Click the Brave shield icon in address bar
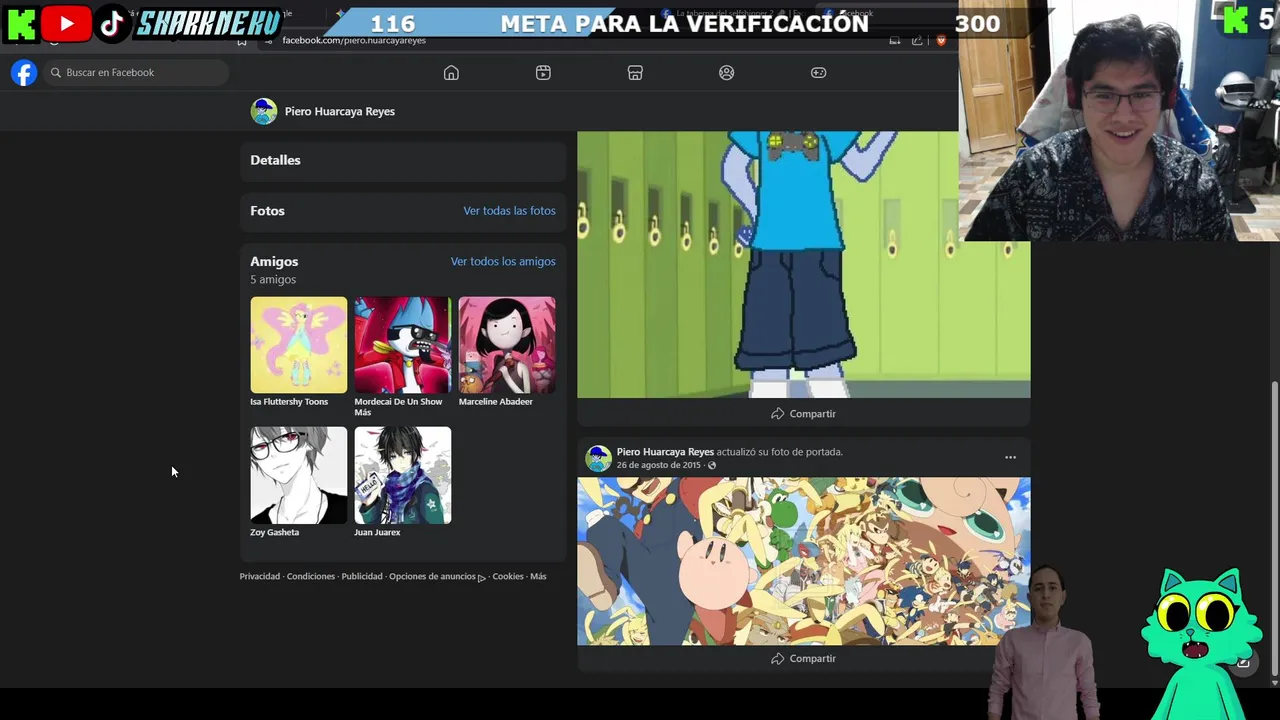The image size is (1280, 720). tap(941, 40)
